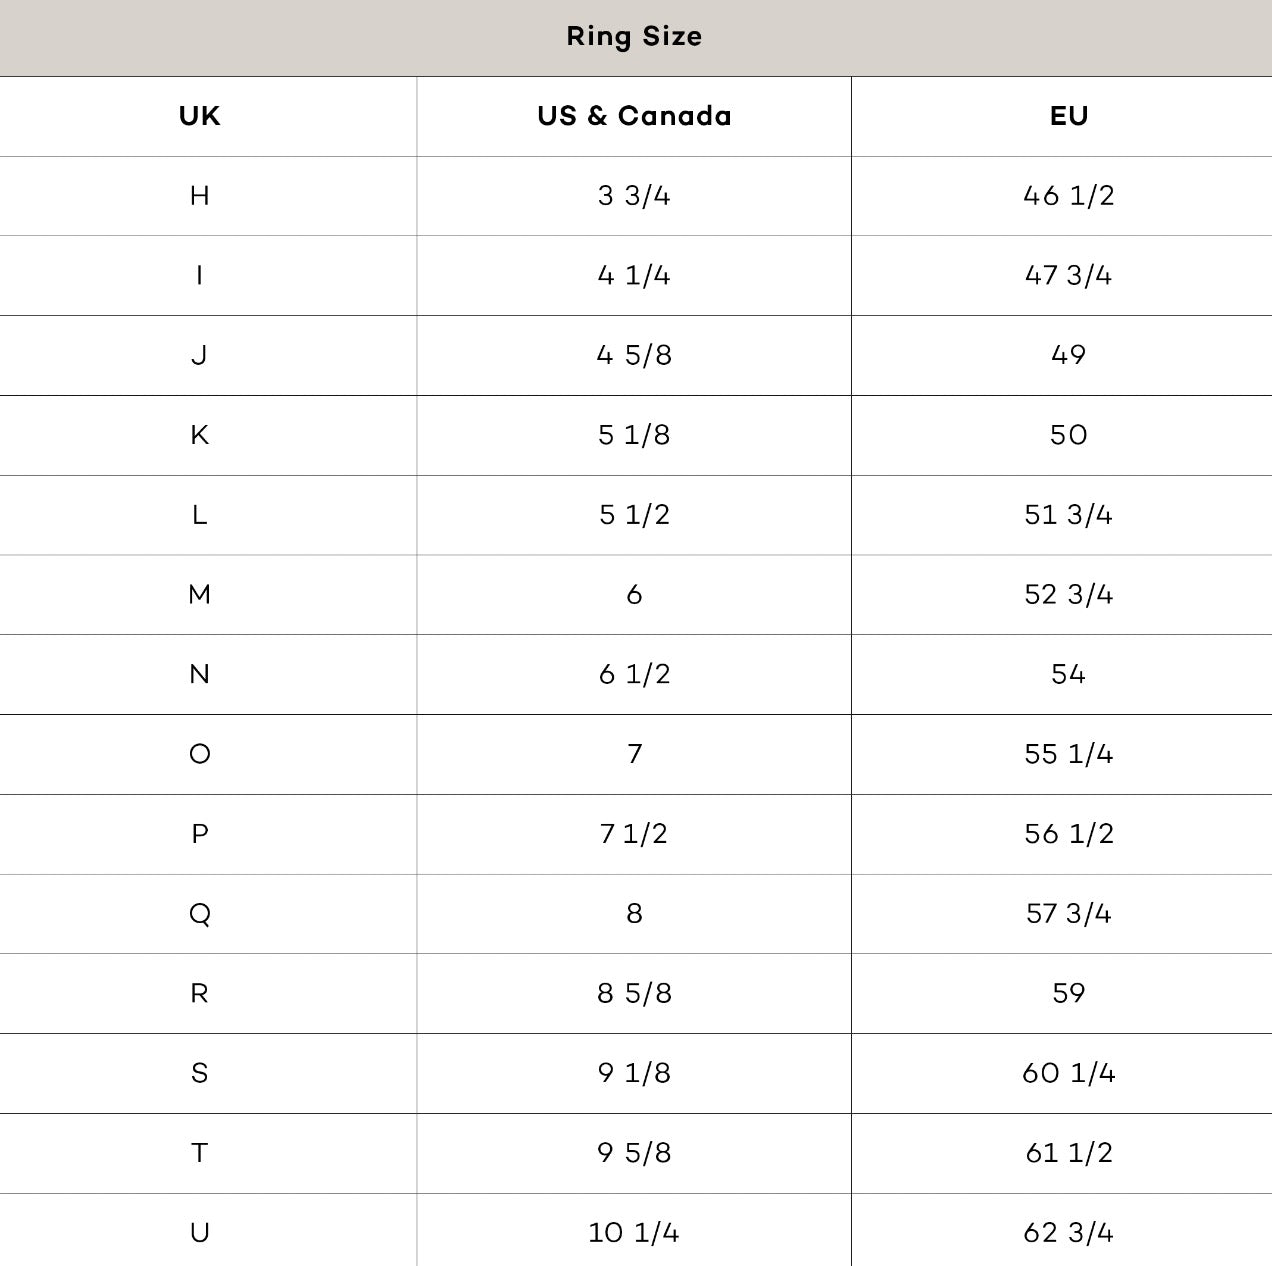Click EU size 49 cell
This screenshot has height=1266, width=1272.
pos(1068,355)
